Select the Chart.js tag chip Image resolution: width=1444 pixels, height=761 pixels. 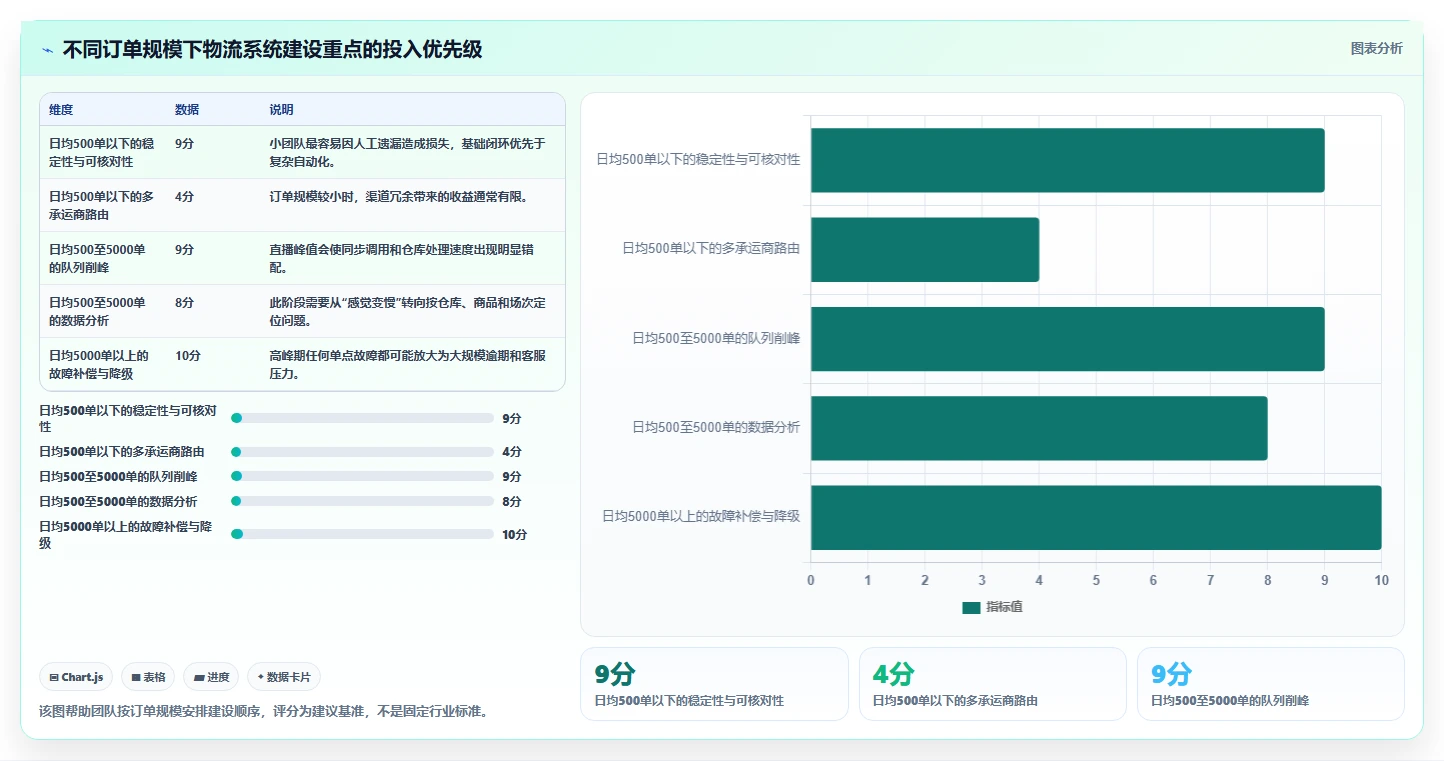[77, 677]
